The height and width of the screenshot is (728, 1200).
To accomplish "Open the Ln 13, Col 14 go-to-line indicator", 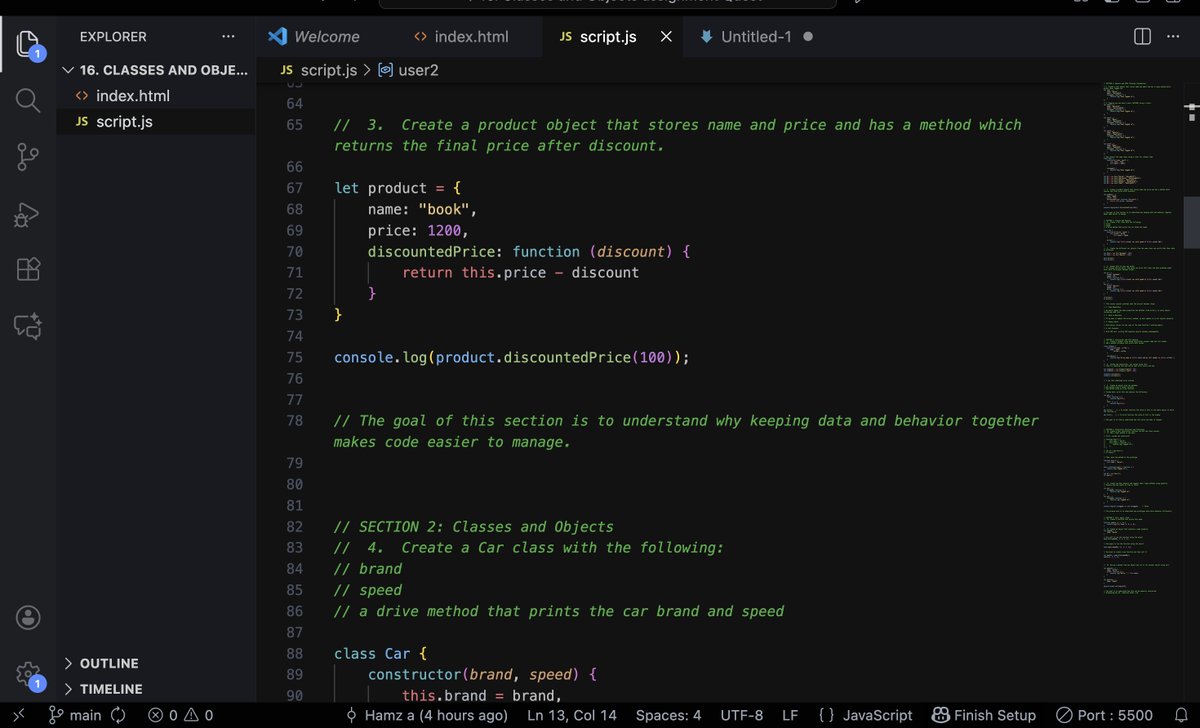I will click(x=572, y=715).
